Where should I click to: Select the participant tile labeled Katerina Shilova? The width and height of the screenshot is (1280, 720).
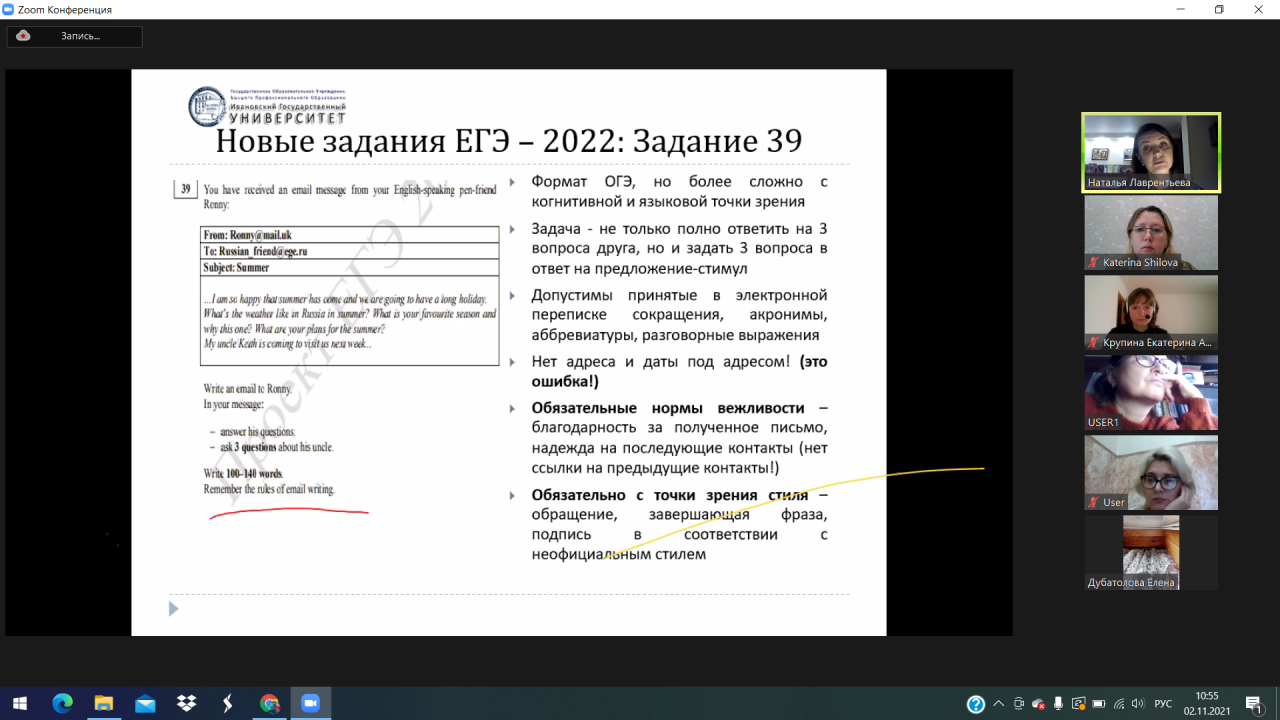coord(1150,232)
